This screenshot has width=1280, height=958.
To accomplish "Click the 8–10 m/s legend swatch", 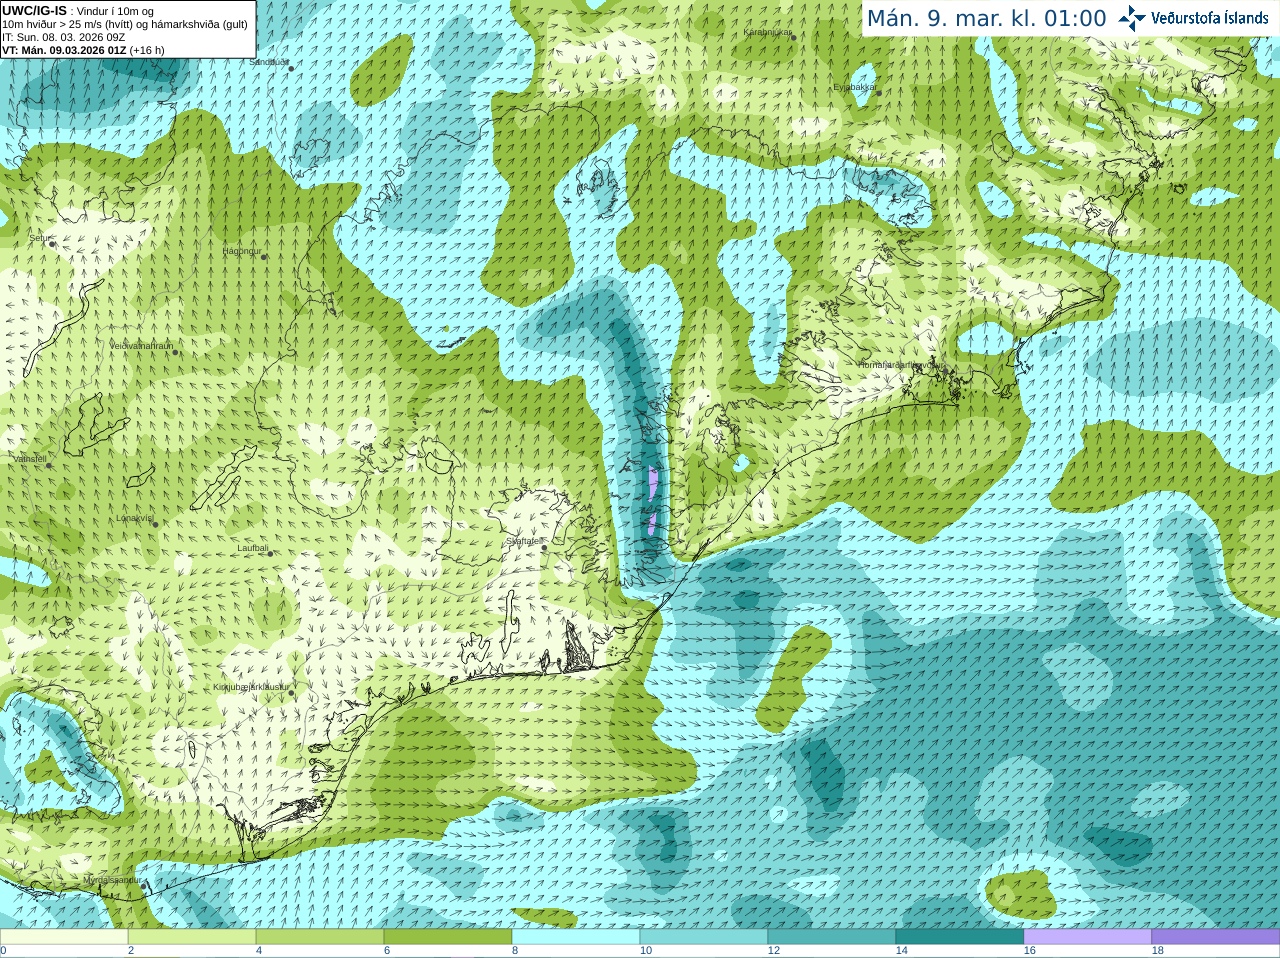I will point(576,937).
